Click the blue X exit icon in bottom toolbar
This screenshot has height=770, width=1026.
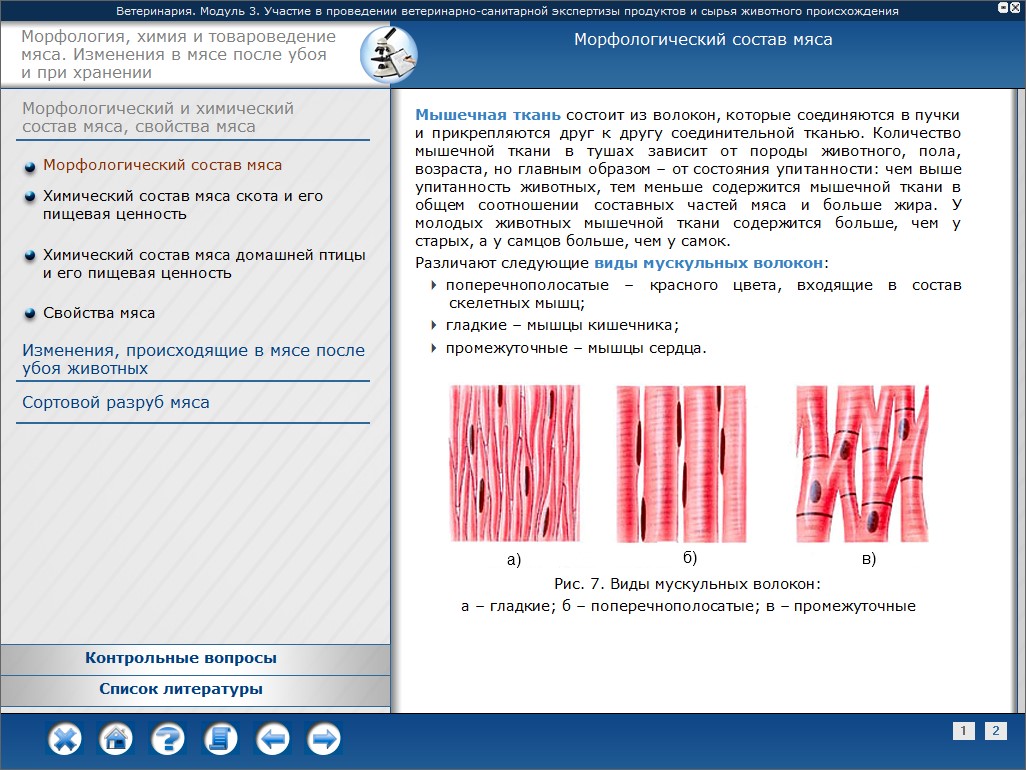pyautogui.click(x=65, y=740)
